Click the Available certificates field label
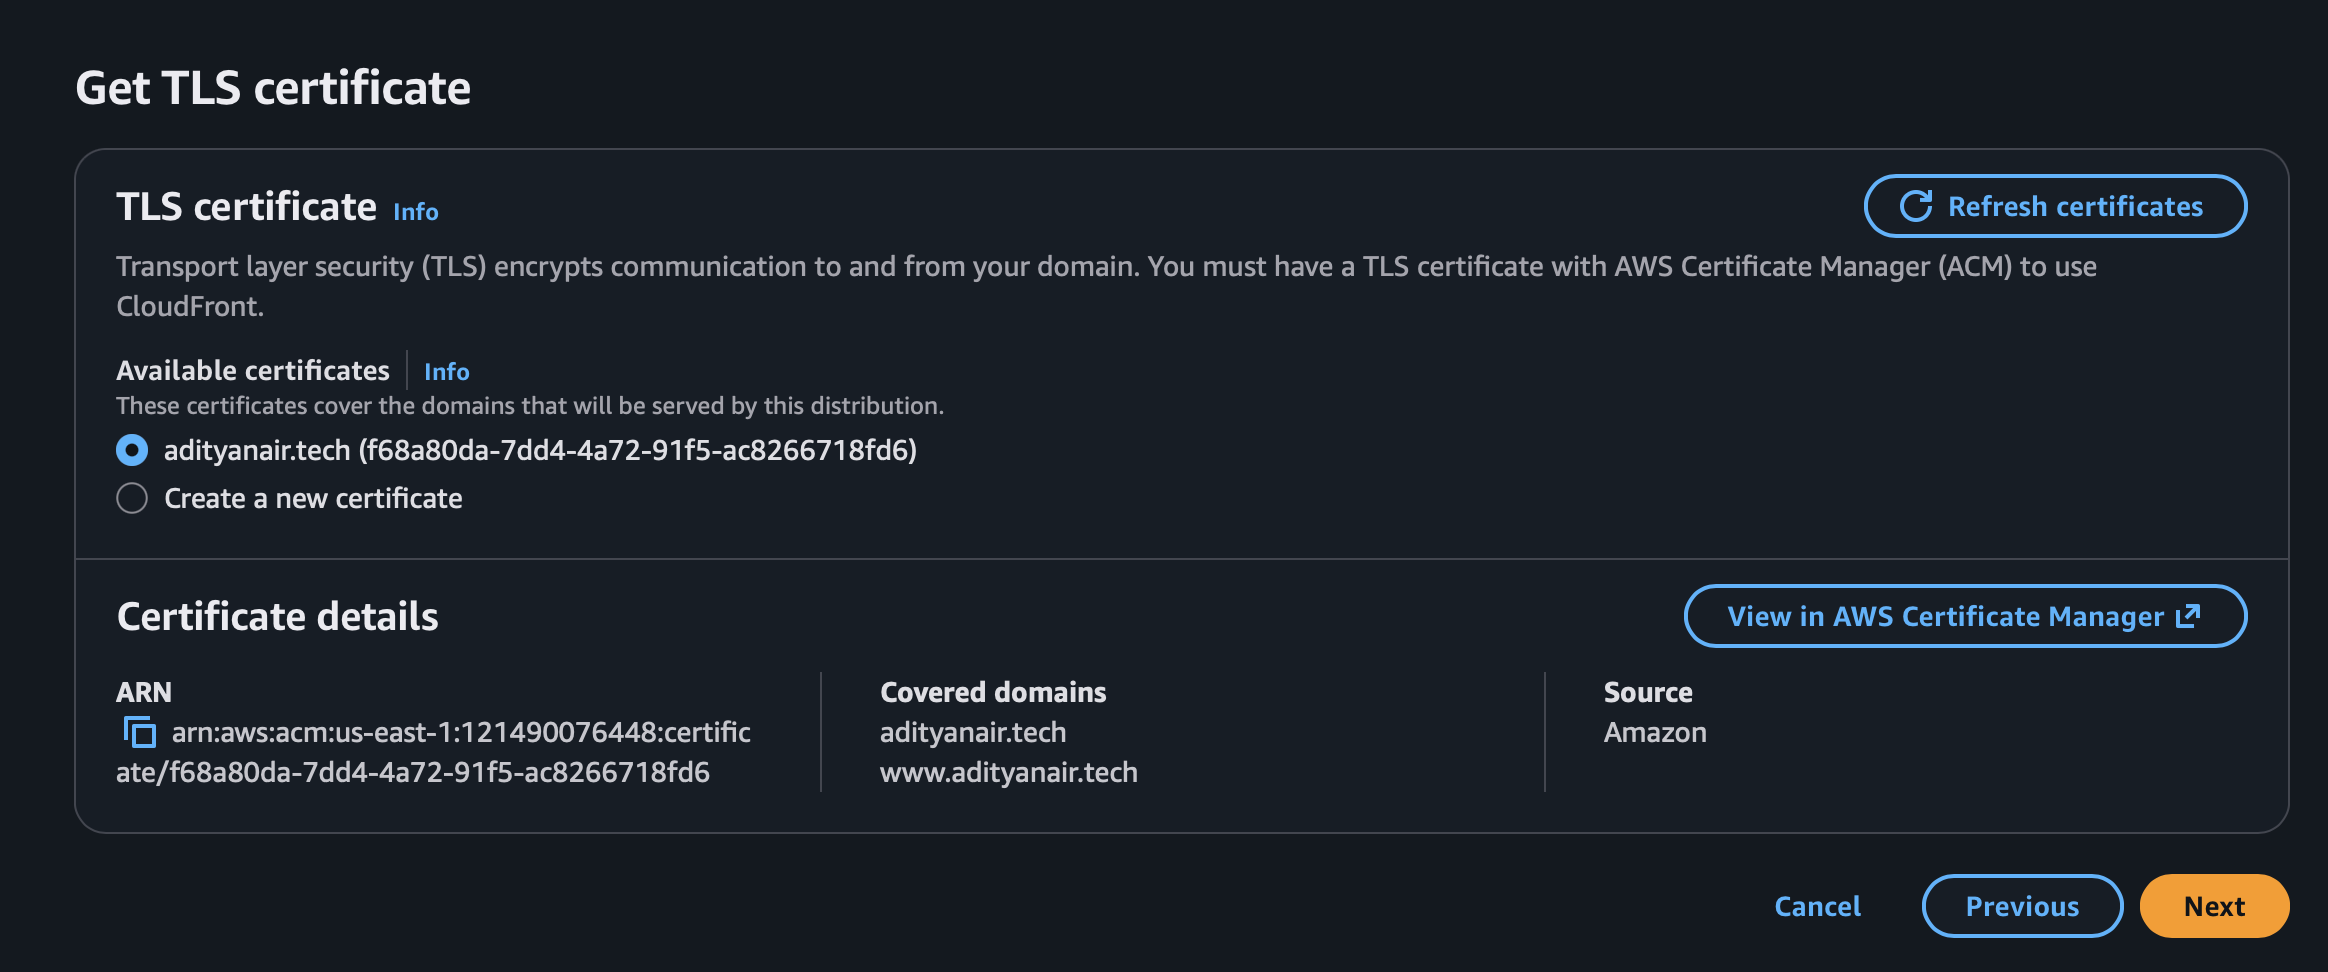This screenshot has height=972, width=2328. tap(253, 371)
